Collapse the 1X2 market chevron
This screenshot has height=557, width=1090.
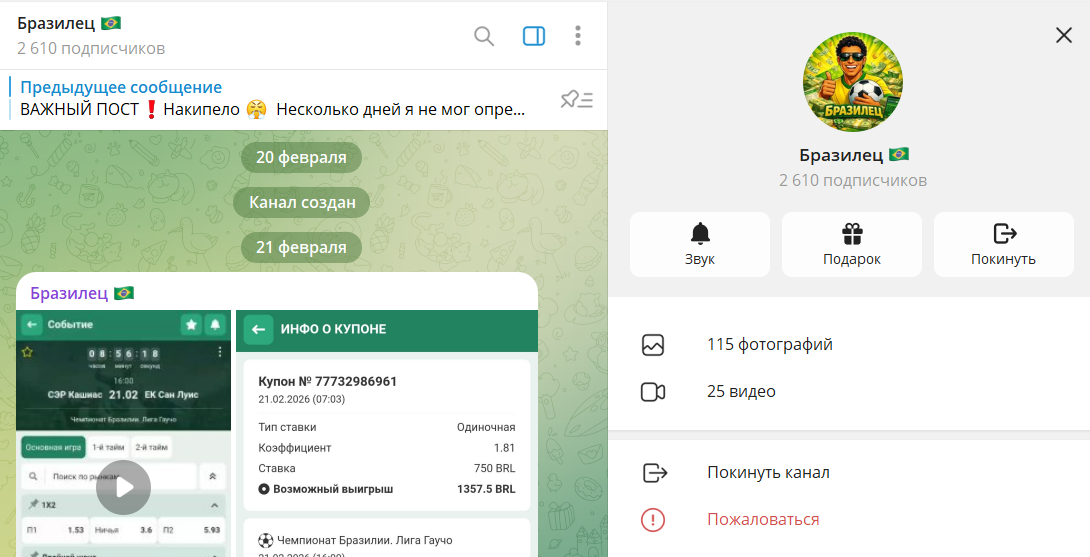[x=214, y=505]
